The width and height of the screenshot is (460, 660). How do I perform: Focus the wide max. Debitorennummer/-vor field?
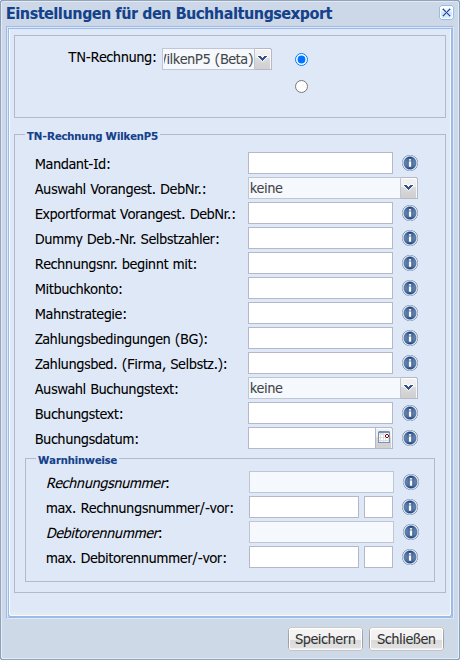pos(304,557)
